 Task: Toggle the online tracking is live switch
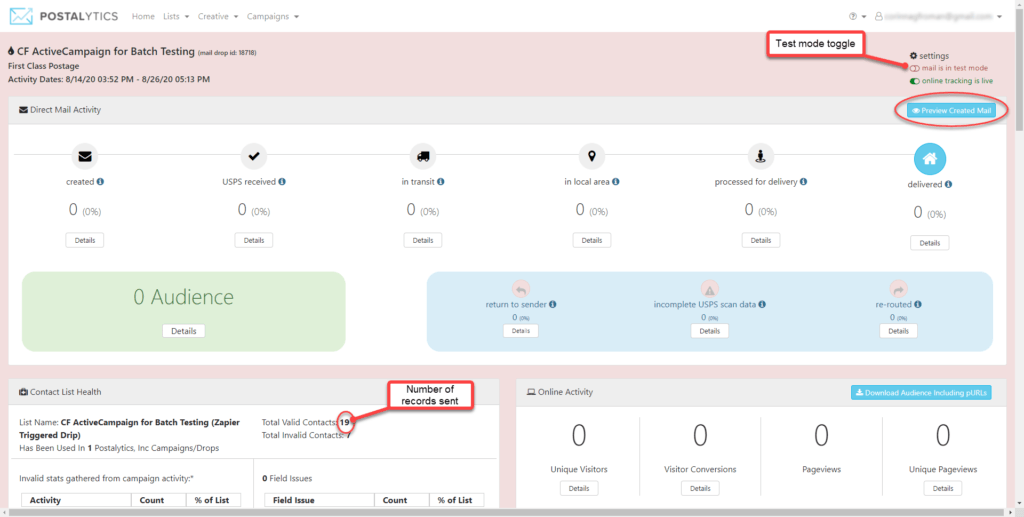914,81
